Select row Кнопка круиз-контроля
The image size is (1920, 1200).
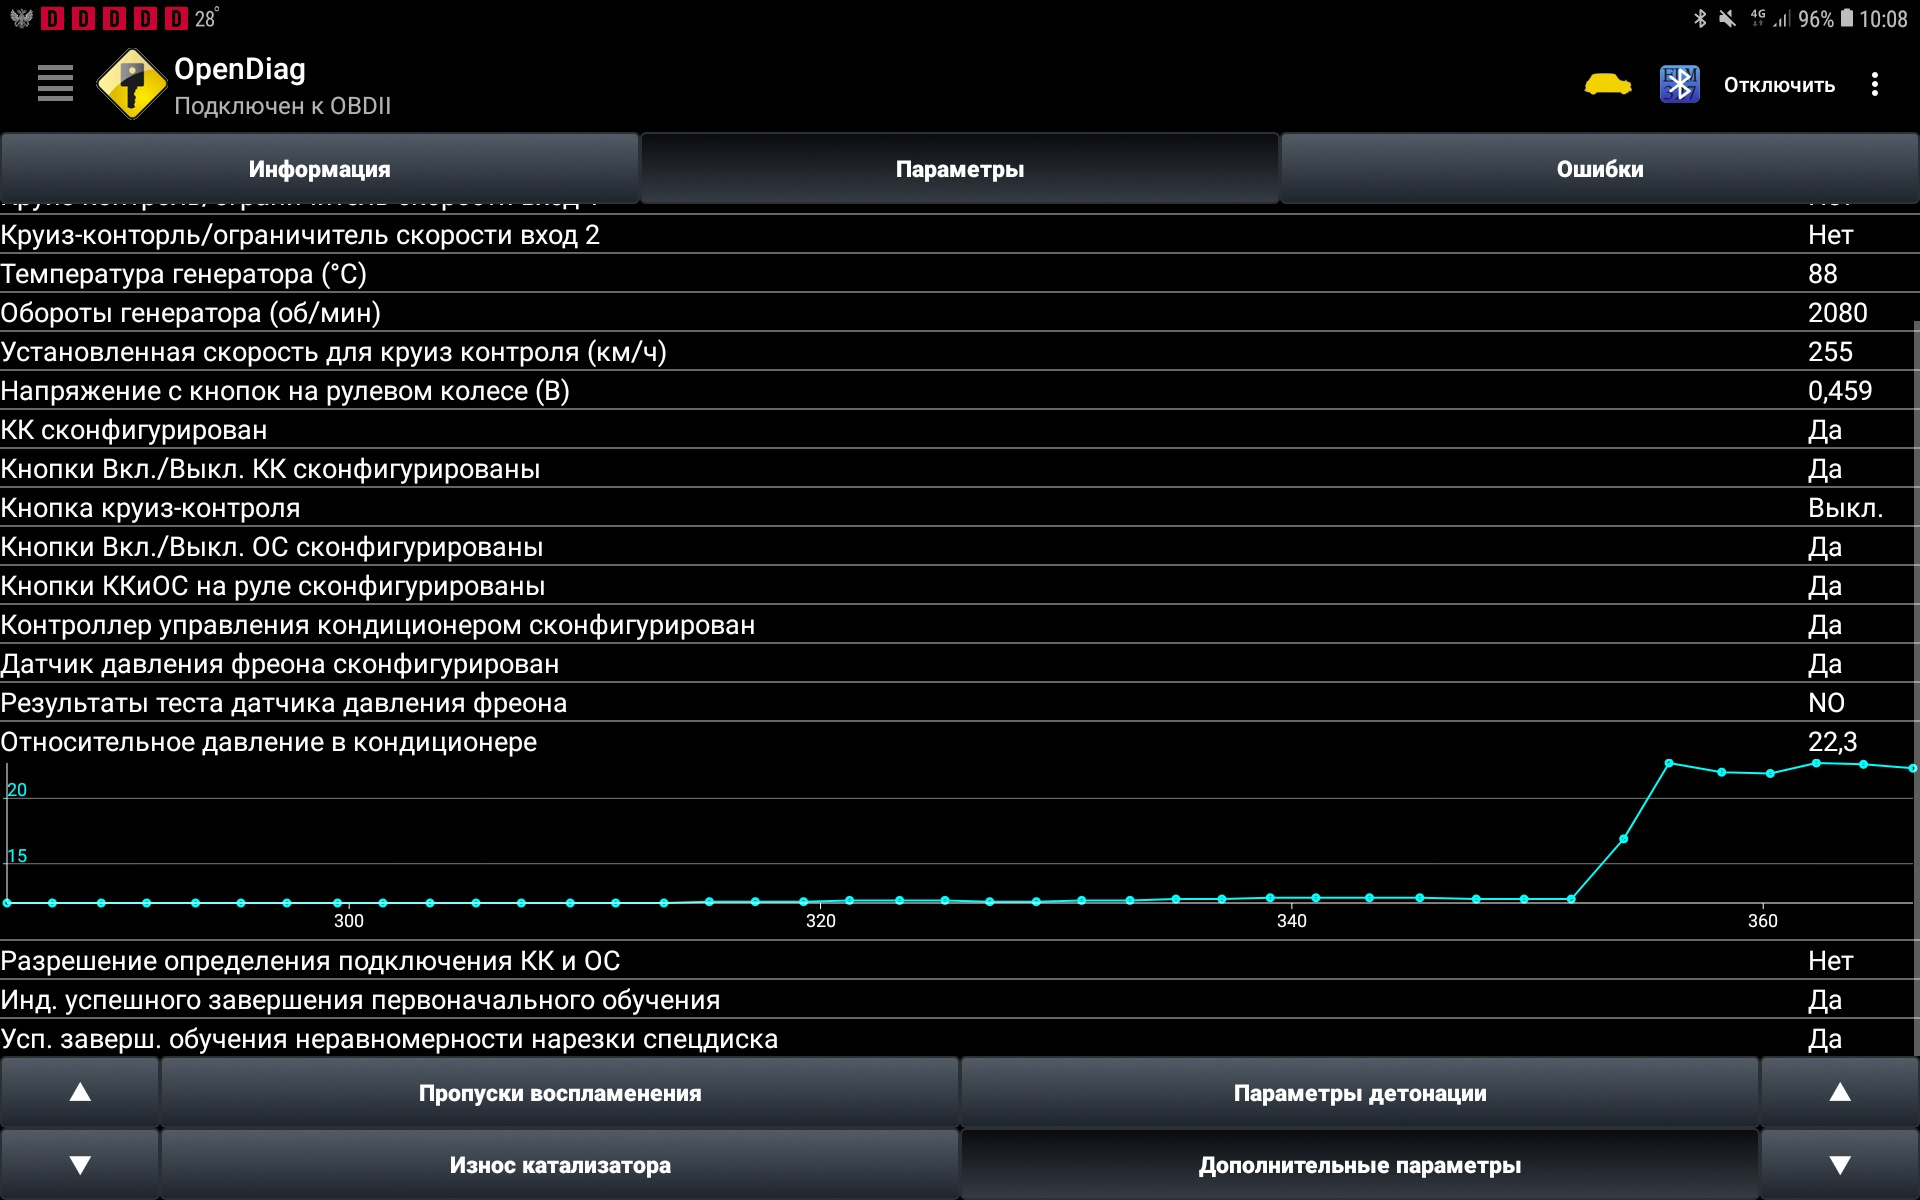tap(960, 508)
